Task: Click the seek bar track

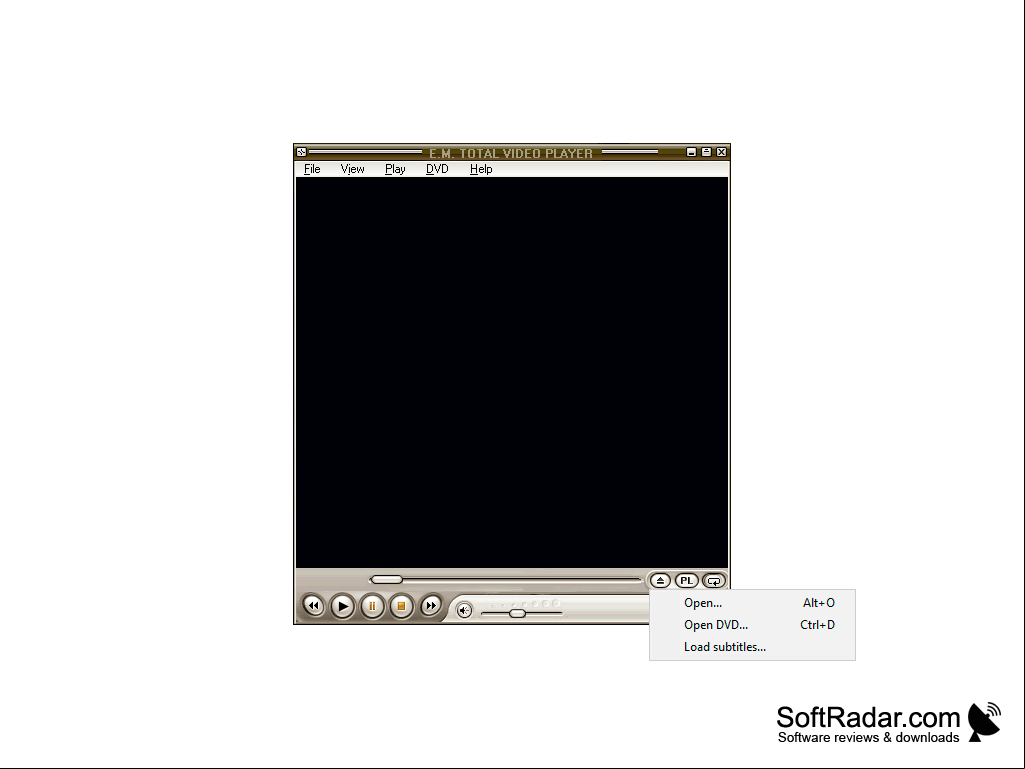Action: (x=505, y=579)
